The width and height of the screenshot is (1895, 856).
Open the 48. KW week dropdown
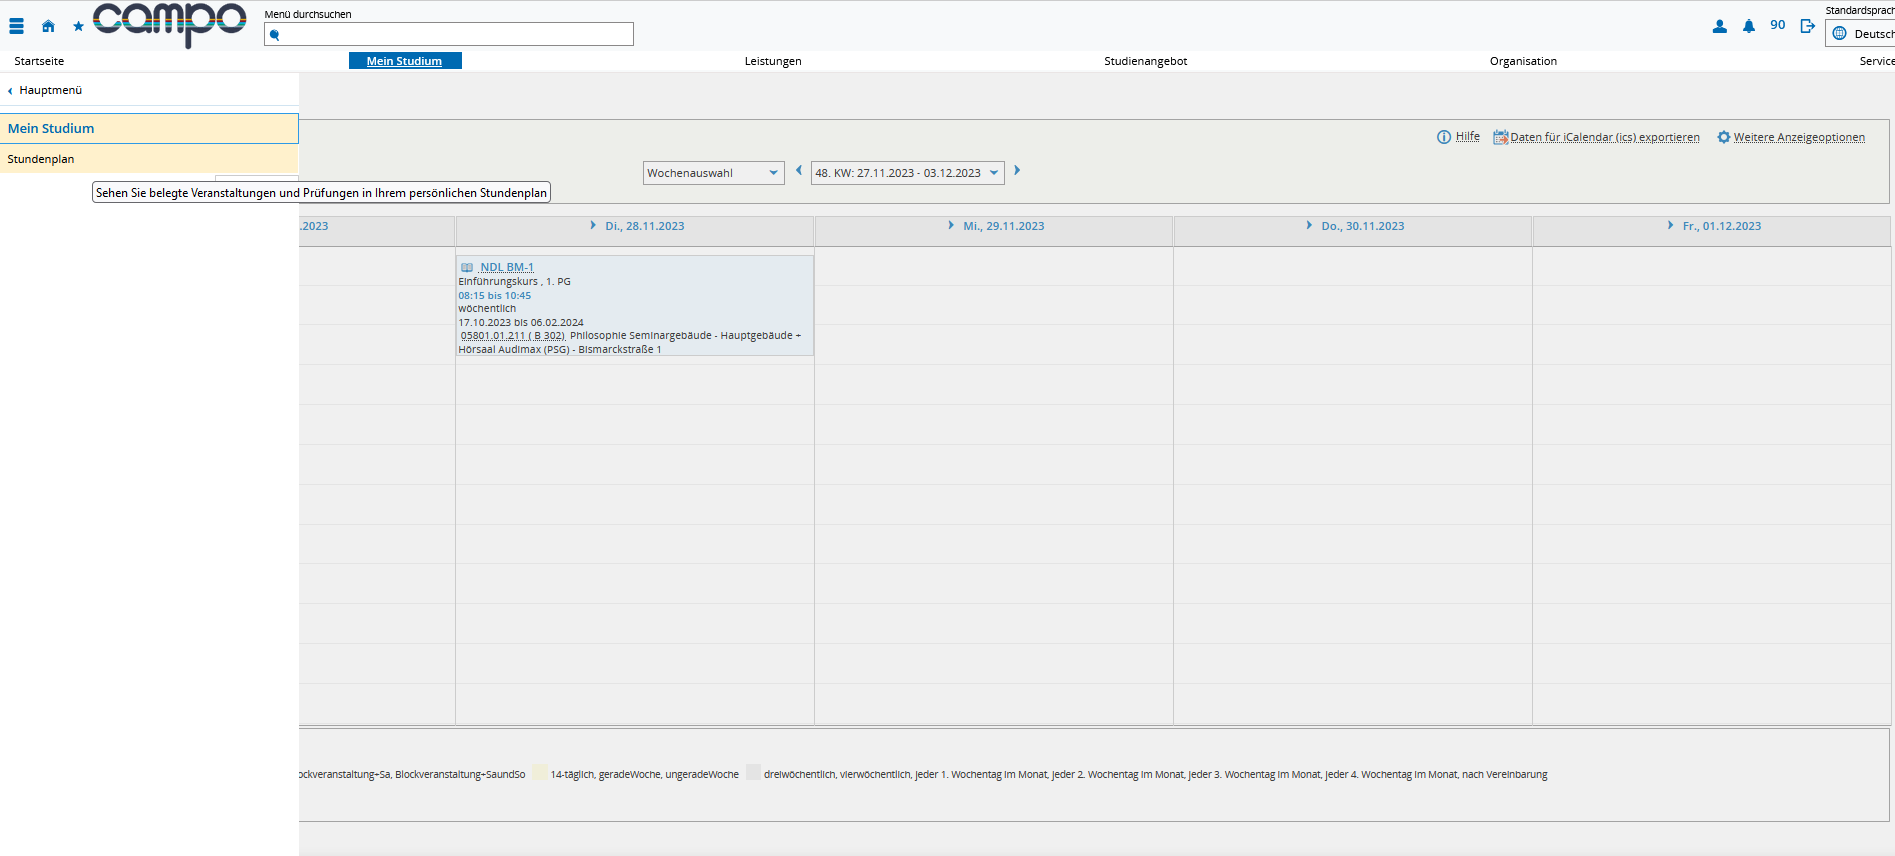coord(907,173)
